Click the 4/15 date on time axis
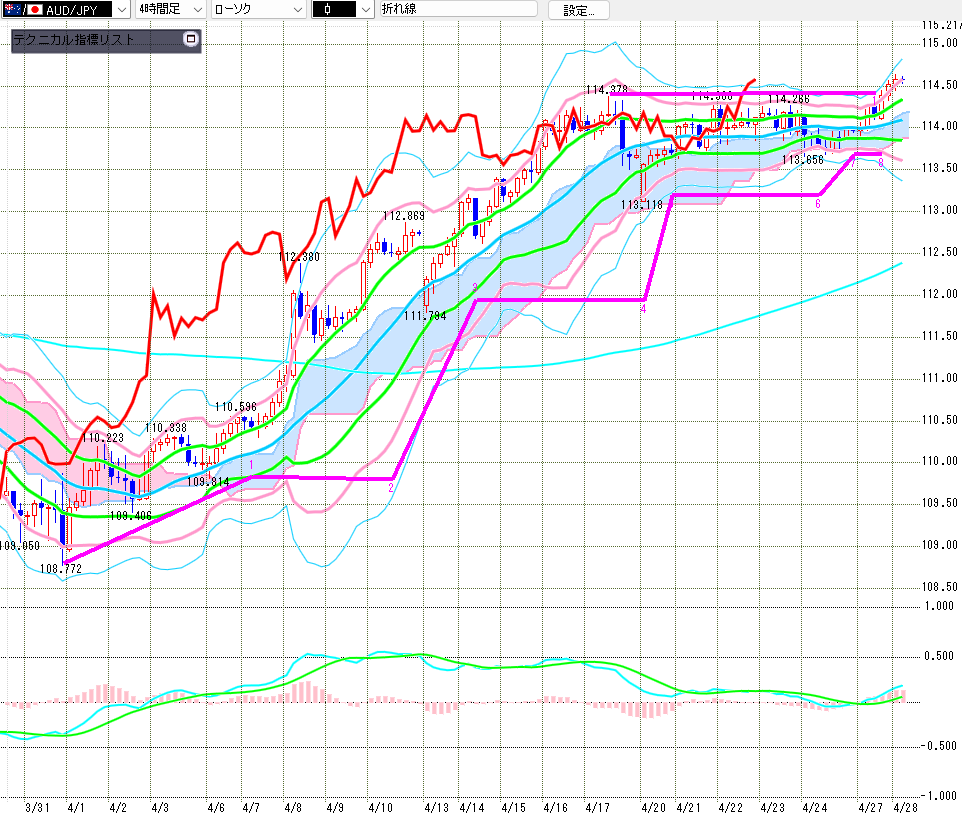This screenshot has height=815, width=962. [x=514, y=806]
